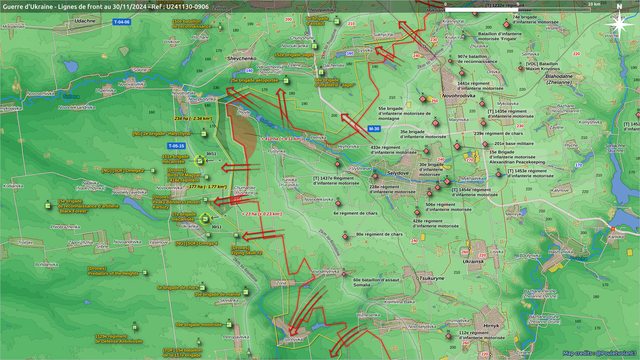Click the 60e bataillon d'assaut Somalia marker
The width and height of the screenshot is (640, 360).
tap(344, 274)
